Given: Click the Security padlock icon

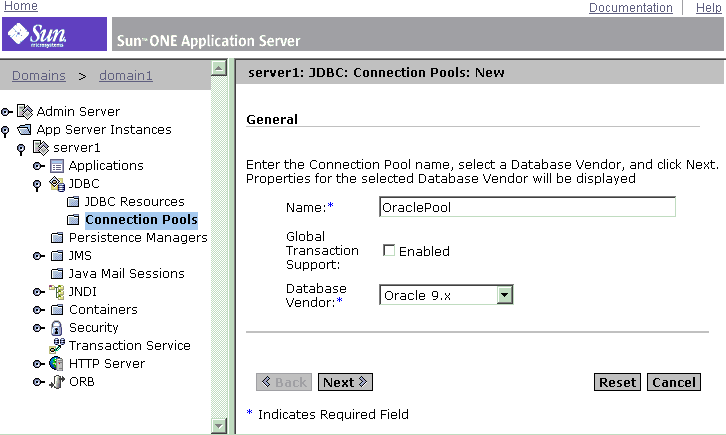Looking at the screenshot, I should tap(56, 328).
